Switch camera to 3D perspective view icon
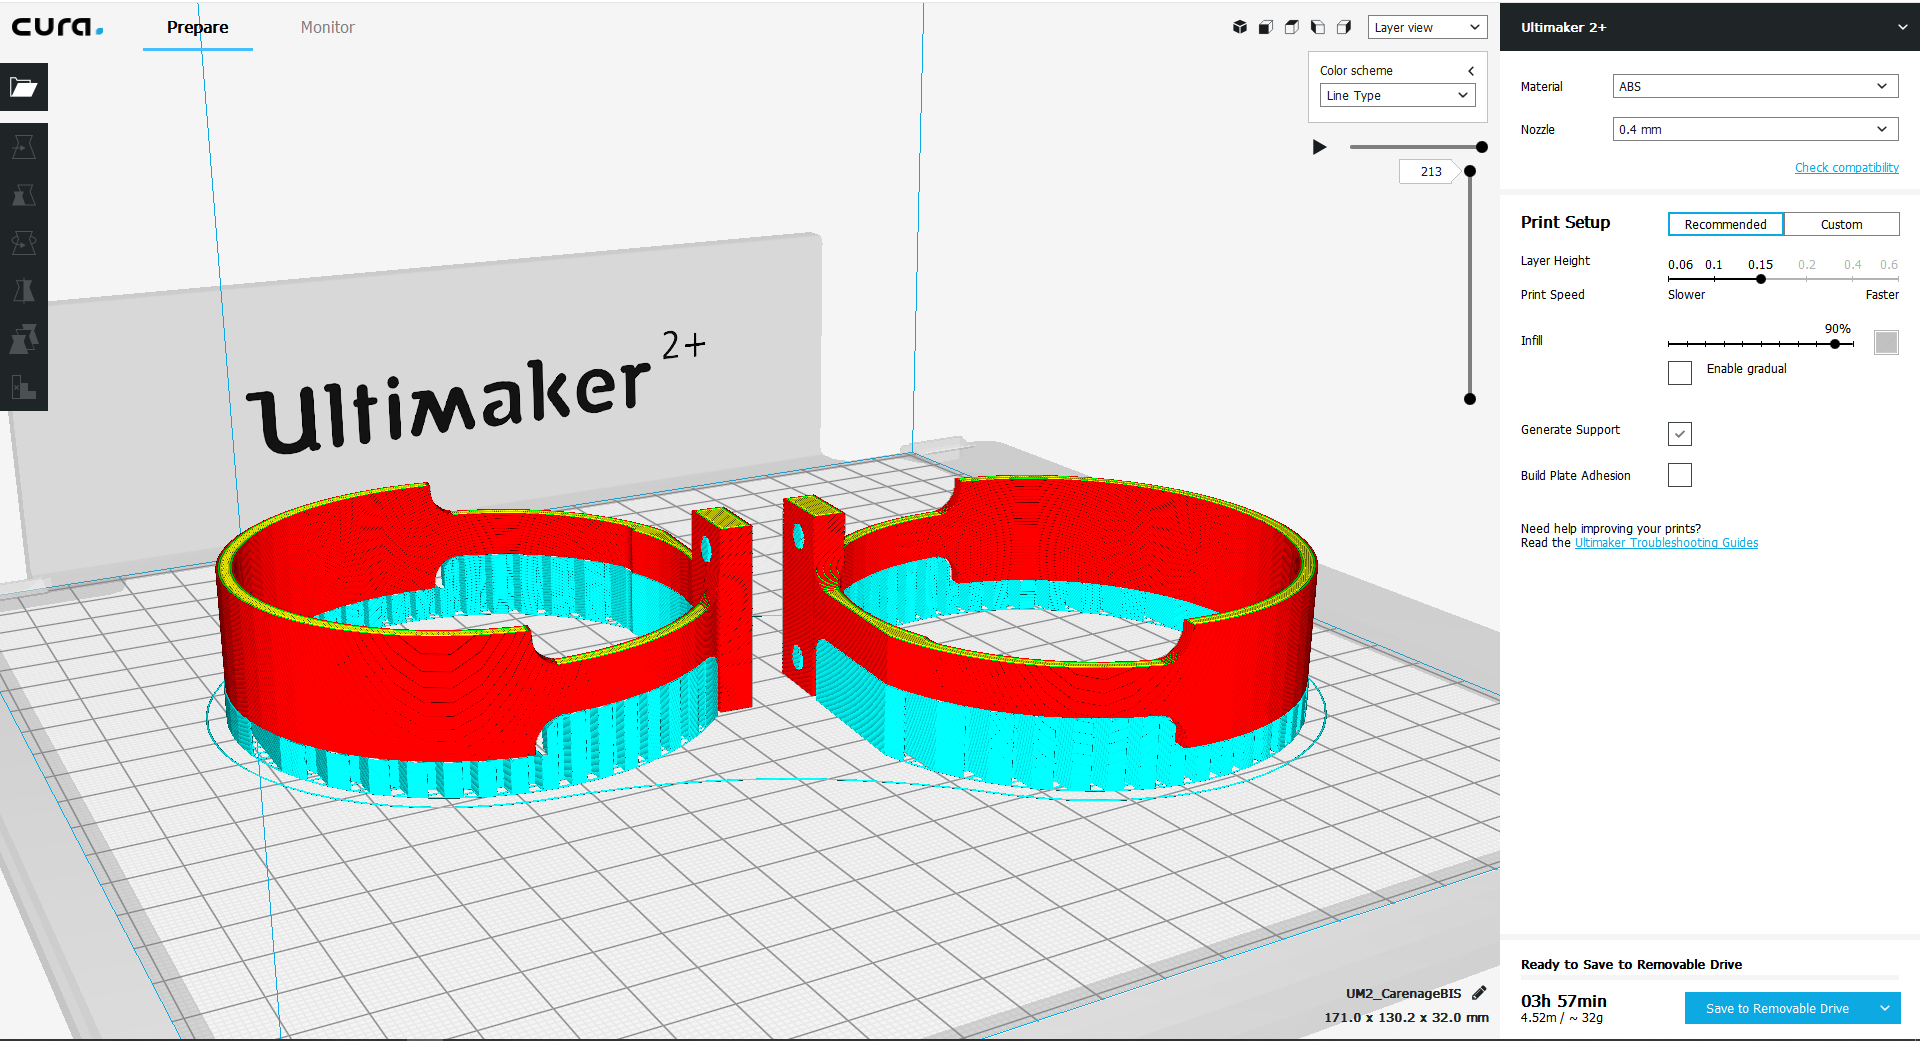This screenshot has height=1041, width=1920. click(1240, 27)
